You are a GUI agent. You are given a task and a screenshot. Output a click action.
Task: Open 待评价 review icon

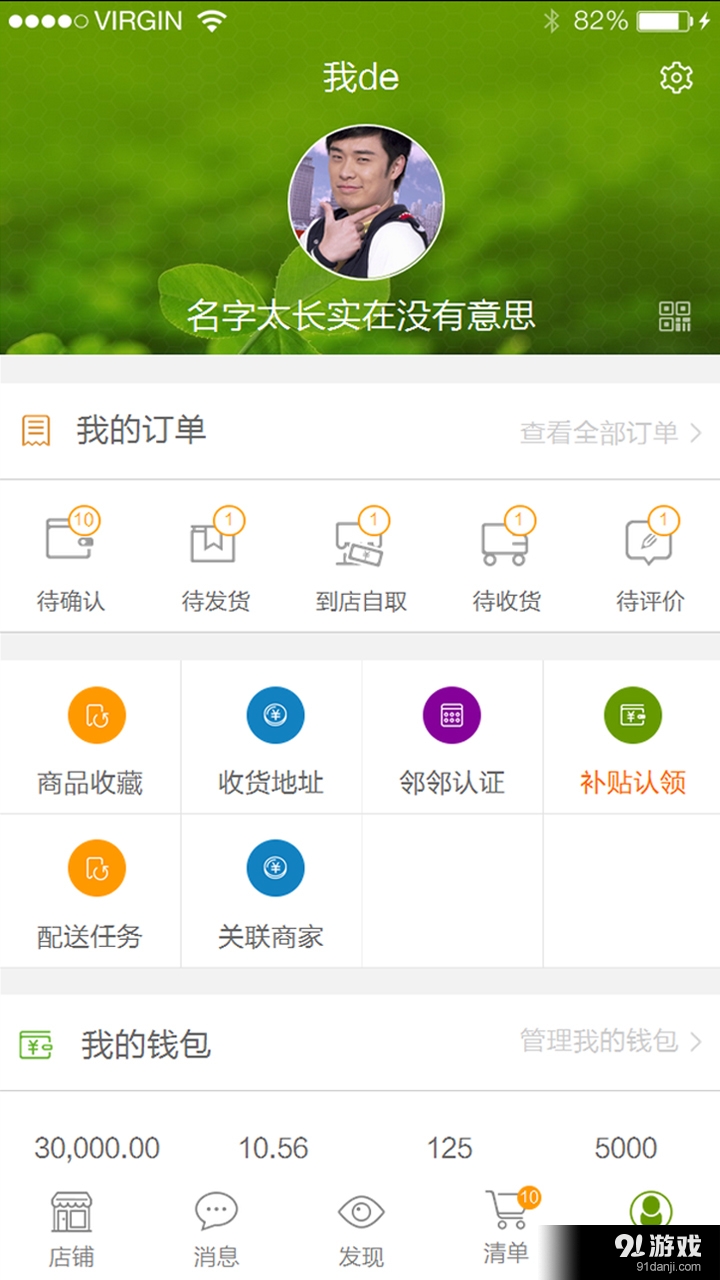650,540
